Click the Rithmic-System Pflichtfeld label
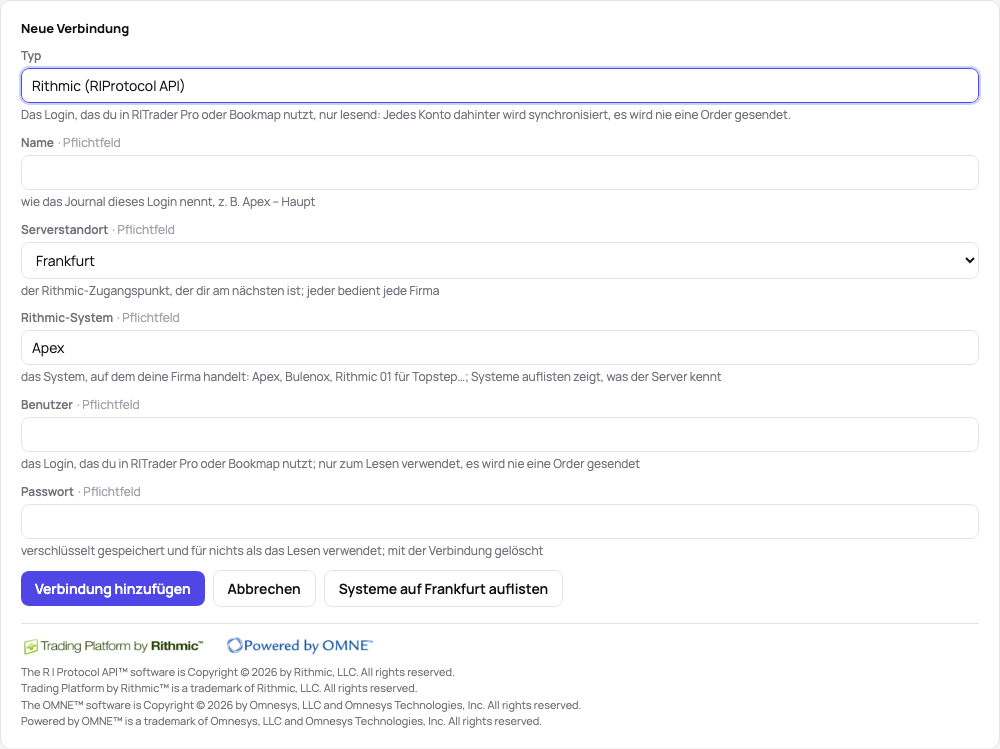The image size is (1000, 749). [x=100, y=318]
